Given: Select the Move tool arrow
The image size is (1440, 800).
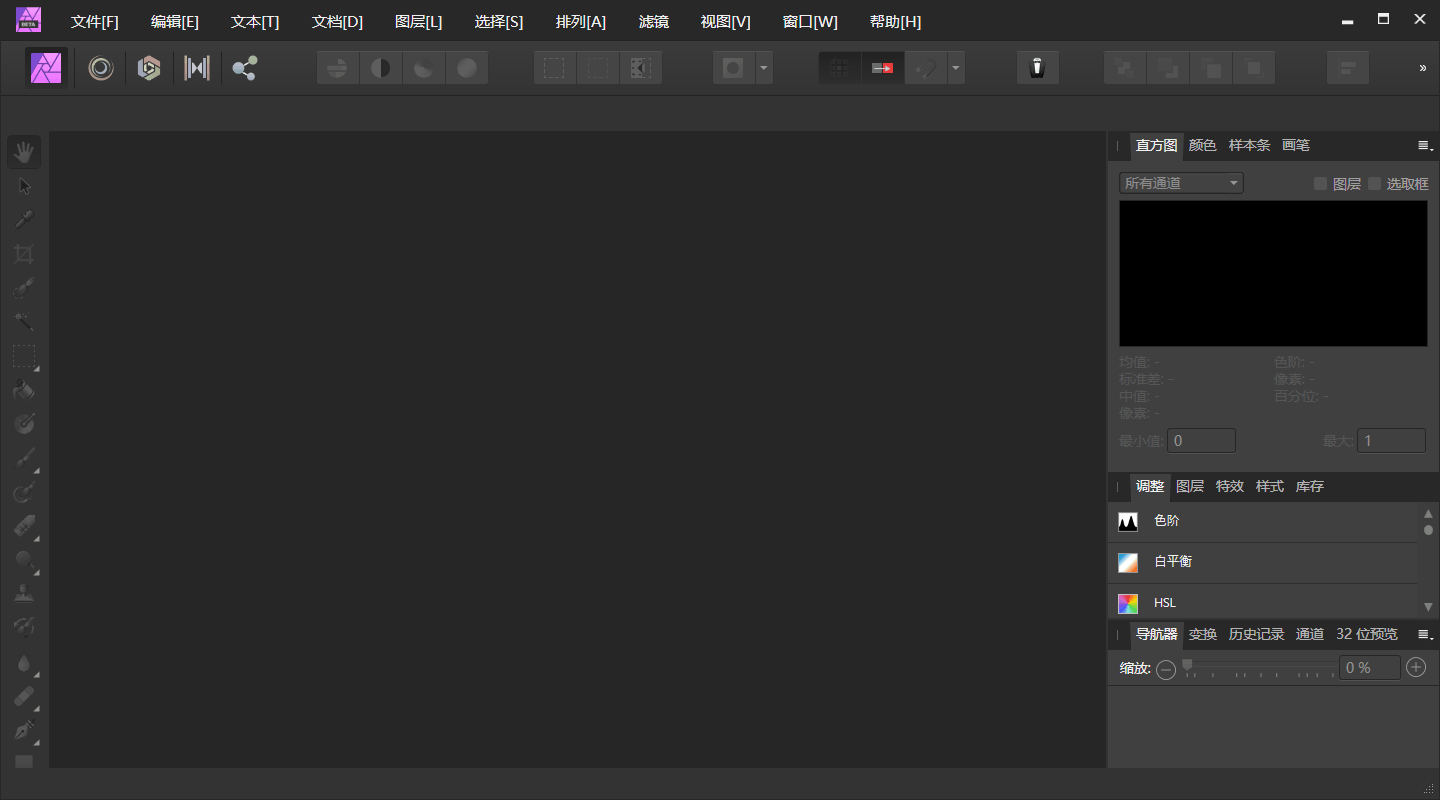Looking at the screenshot, I should [x=24, y=186].
